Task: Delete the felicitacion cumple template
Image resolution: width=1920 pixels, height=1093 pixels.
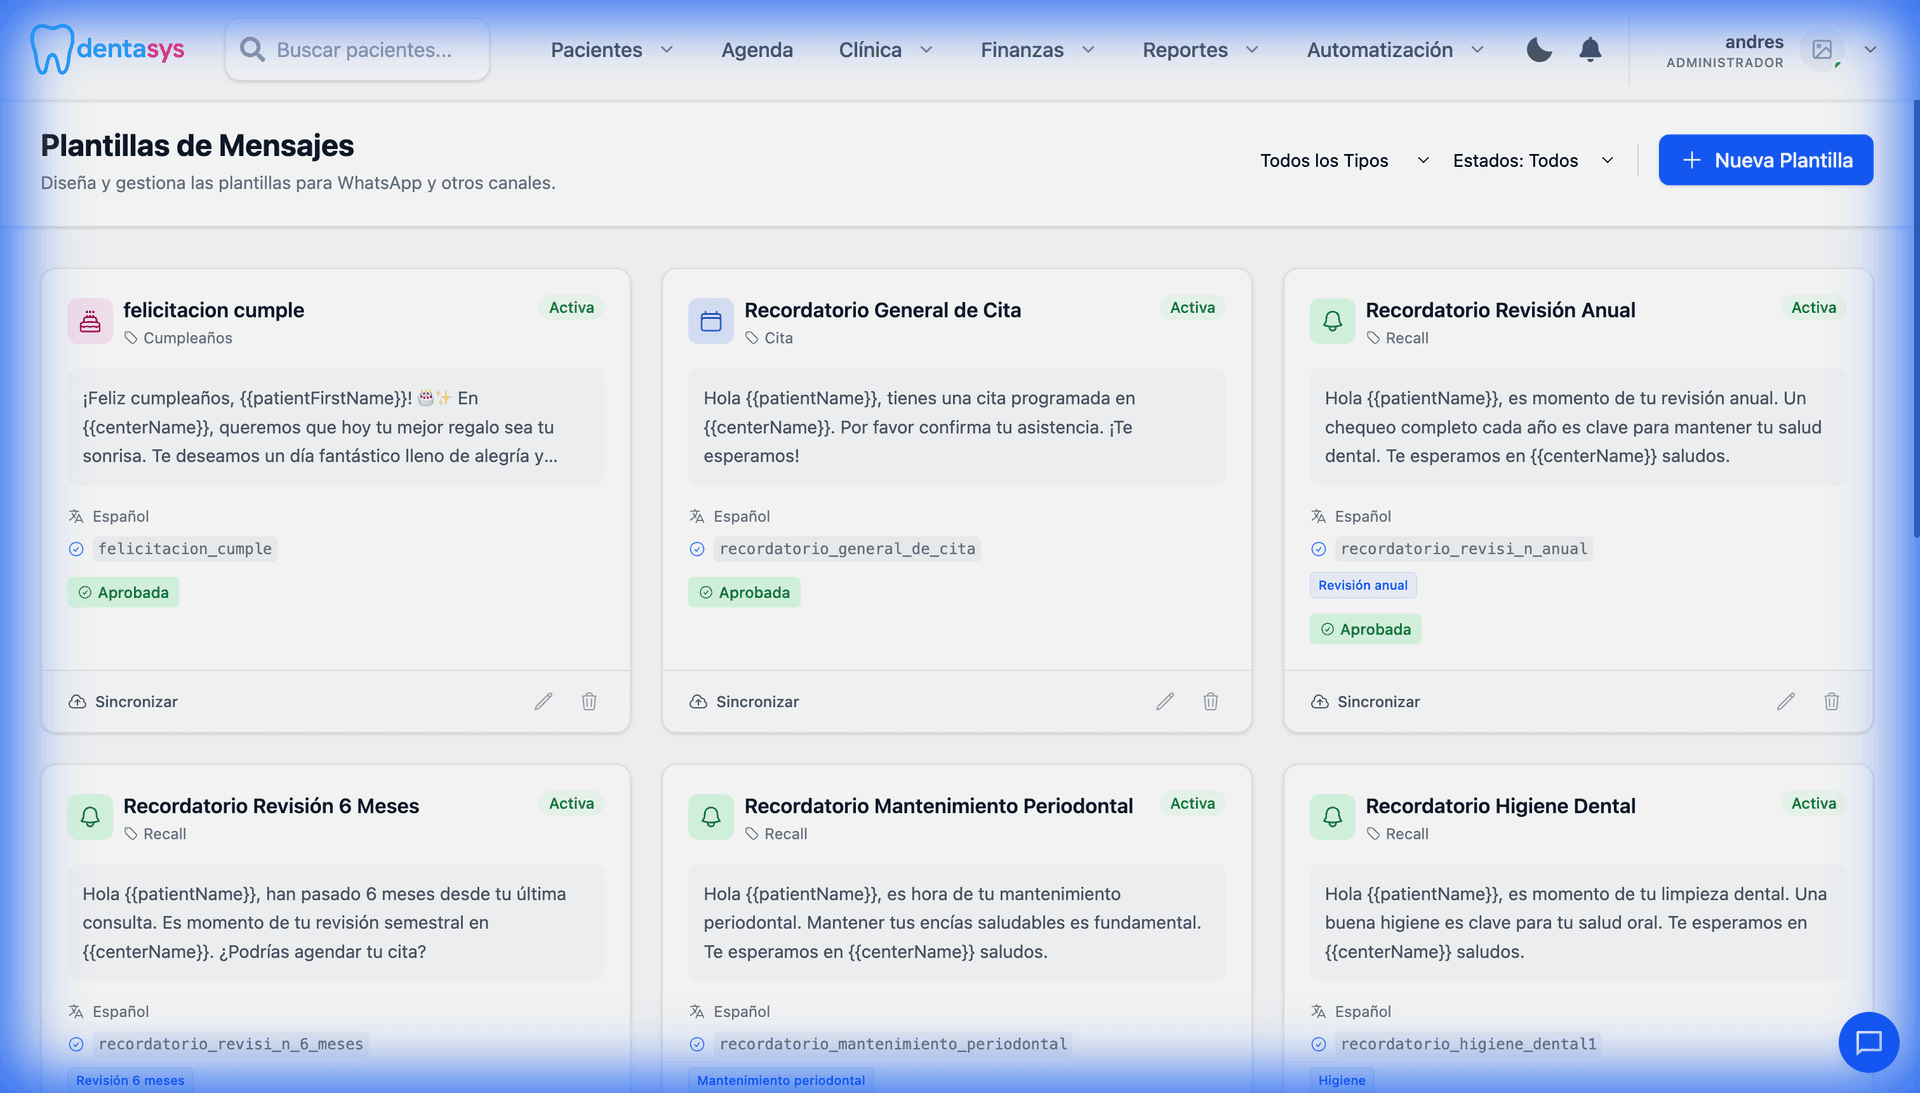Action: (589, 701)
